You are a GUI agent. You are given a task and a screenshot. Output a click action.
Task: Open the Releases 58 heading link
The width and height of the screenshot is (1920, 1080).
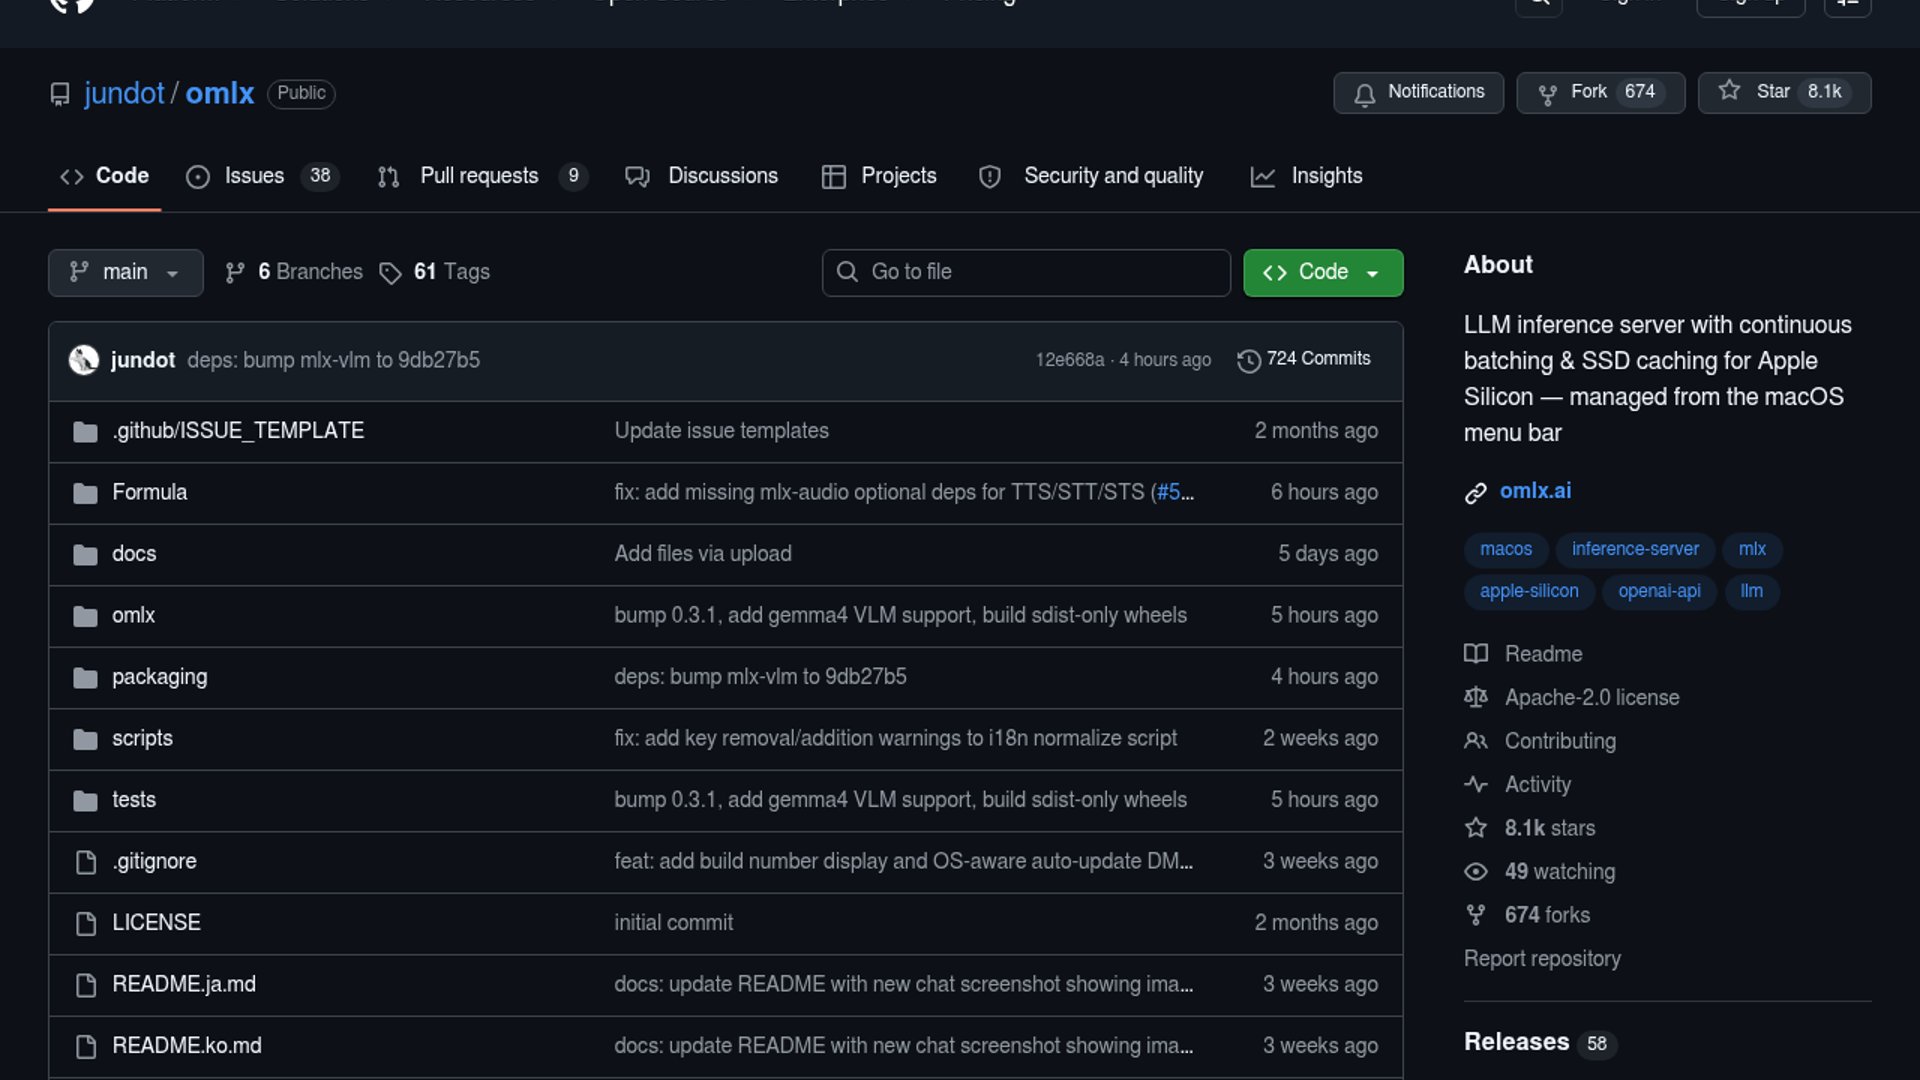pos(1516,1042)
